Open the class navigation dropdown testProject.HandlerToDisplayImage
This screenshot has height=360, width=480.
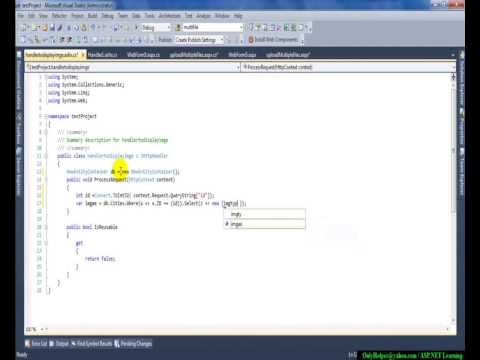click(133, 67)
